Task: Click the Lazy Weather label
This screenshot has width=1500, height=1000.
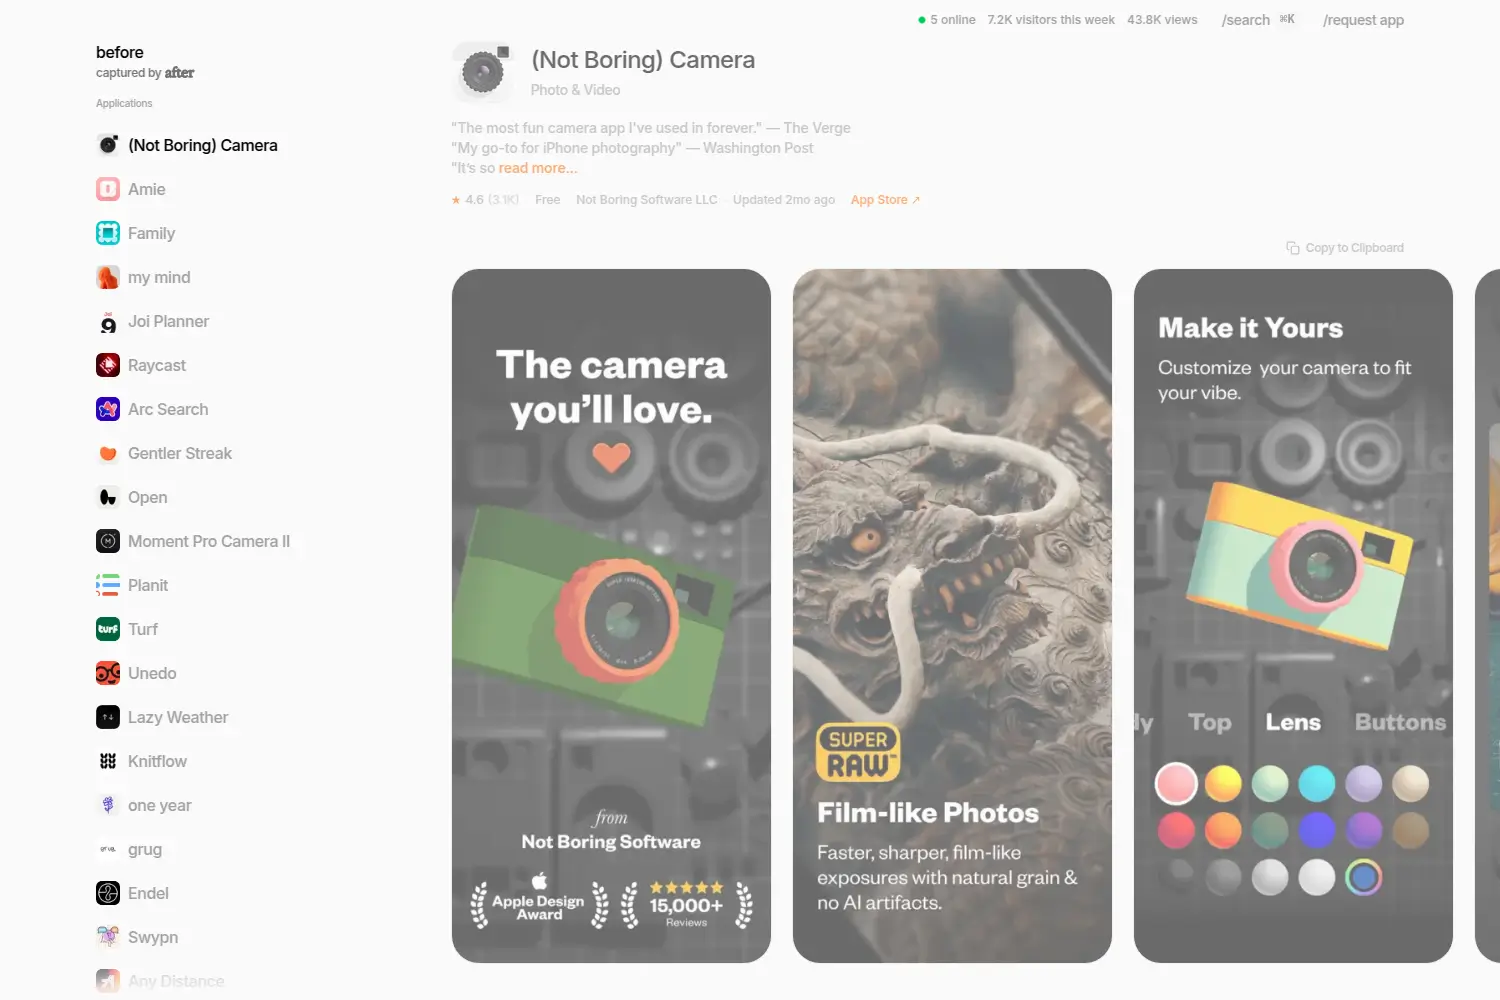Action: click(x=178, y=717)
